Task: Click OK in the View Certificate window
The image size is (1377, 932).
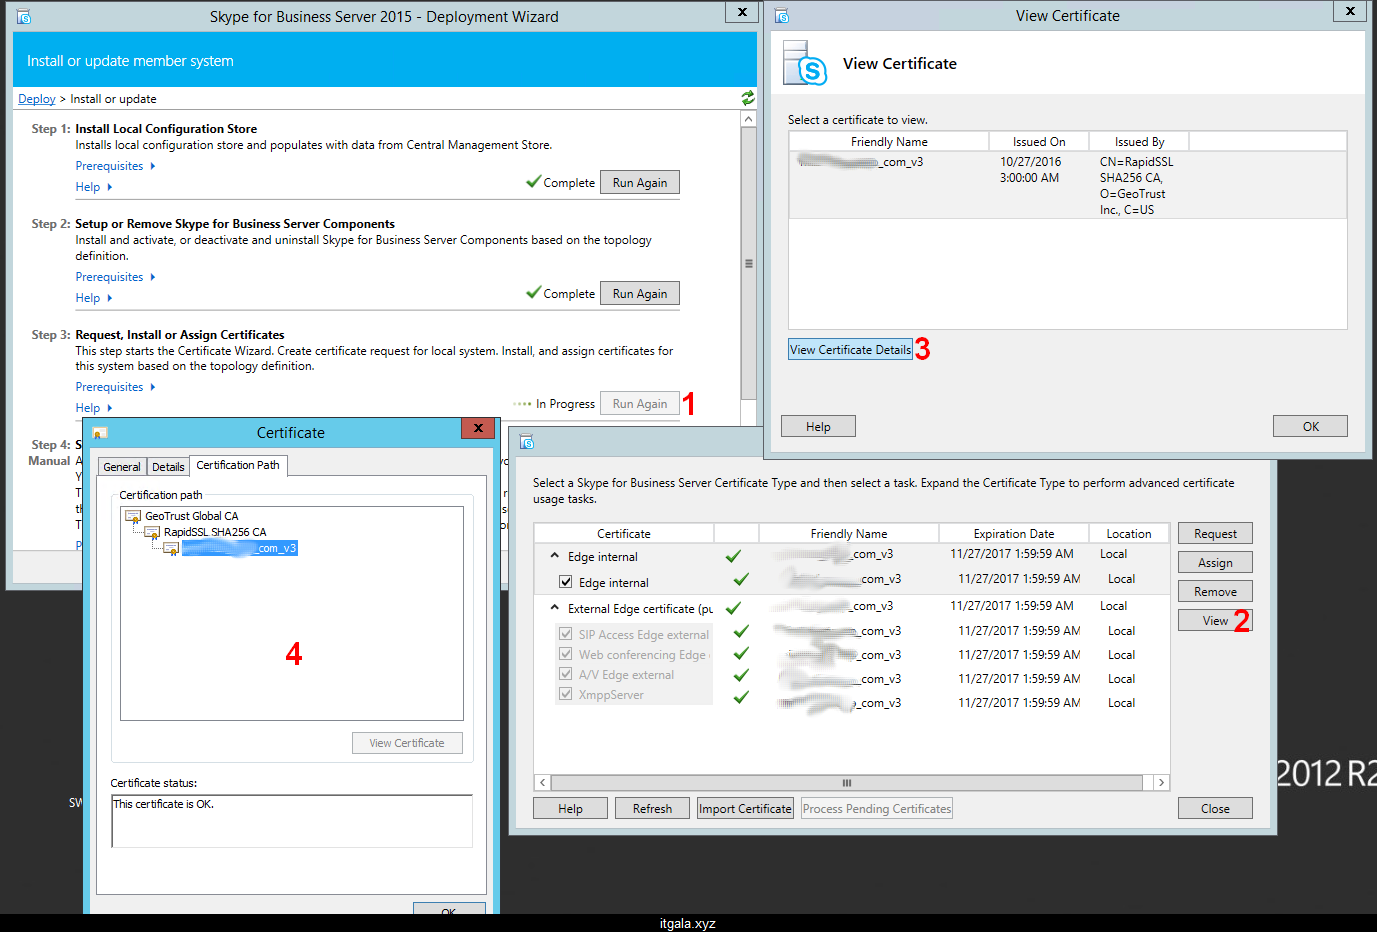Action: click(x=1310, y=427)
